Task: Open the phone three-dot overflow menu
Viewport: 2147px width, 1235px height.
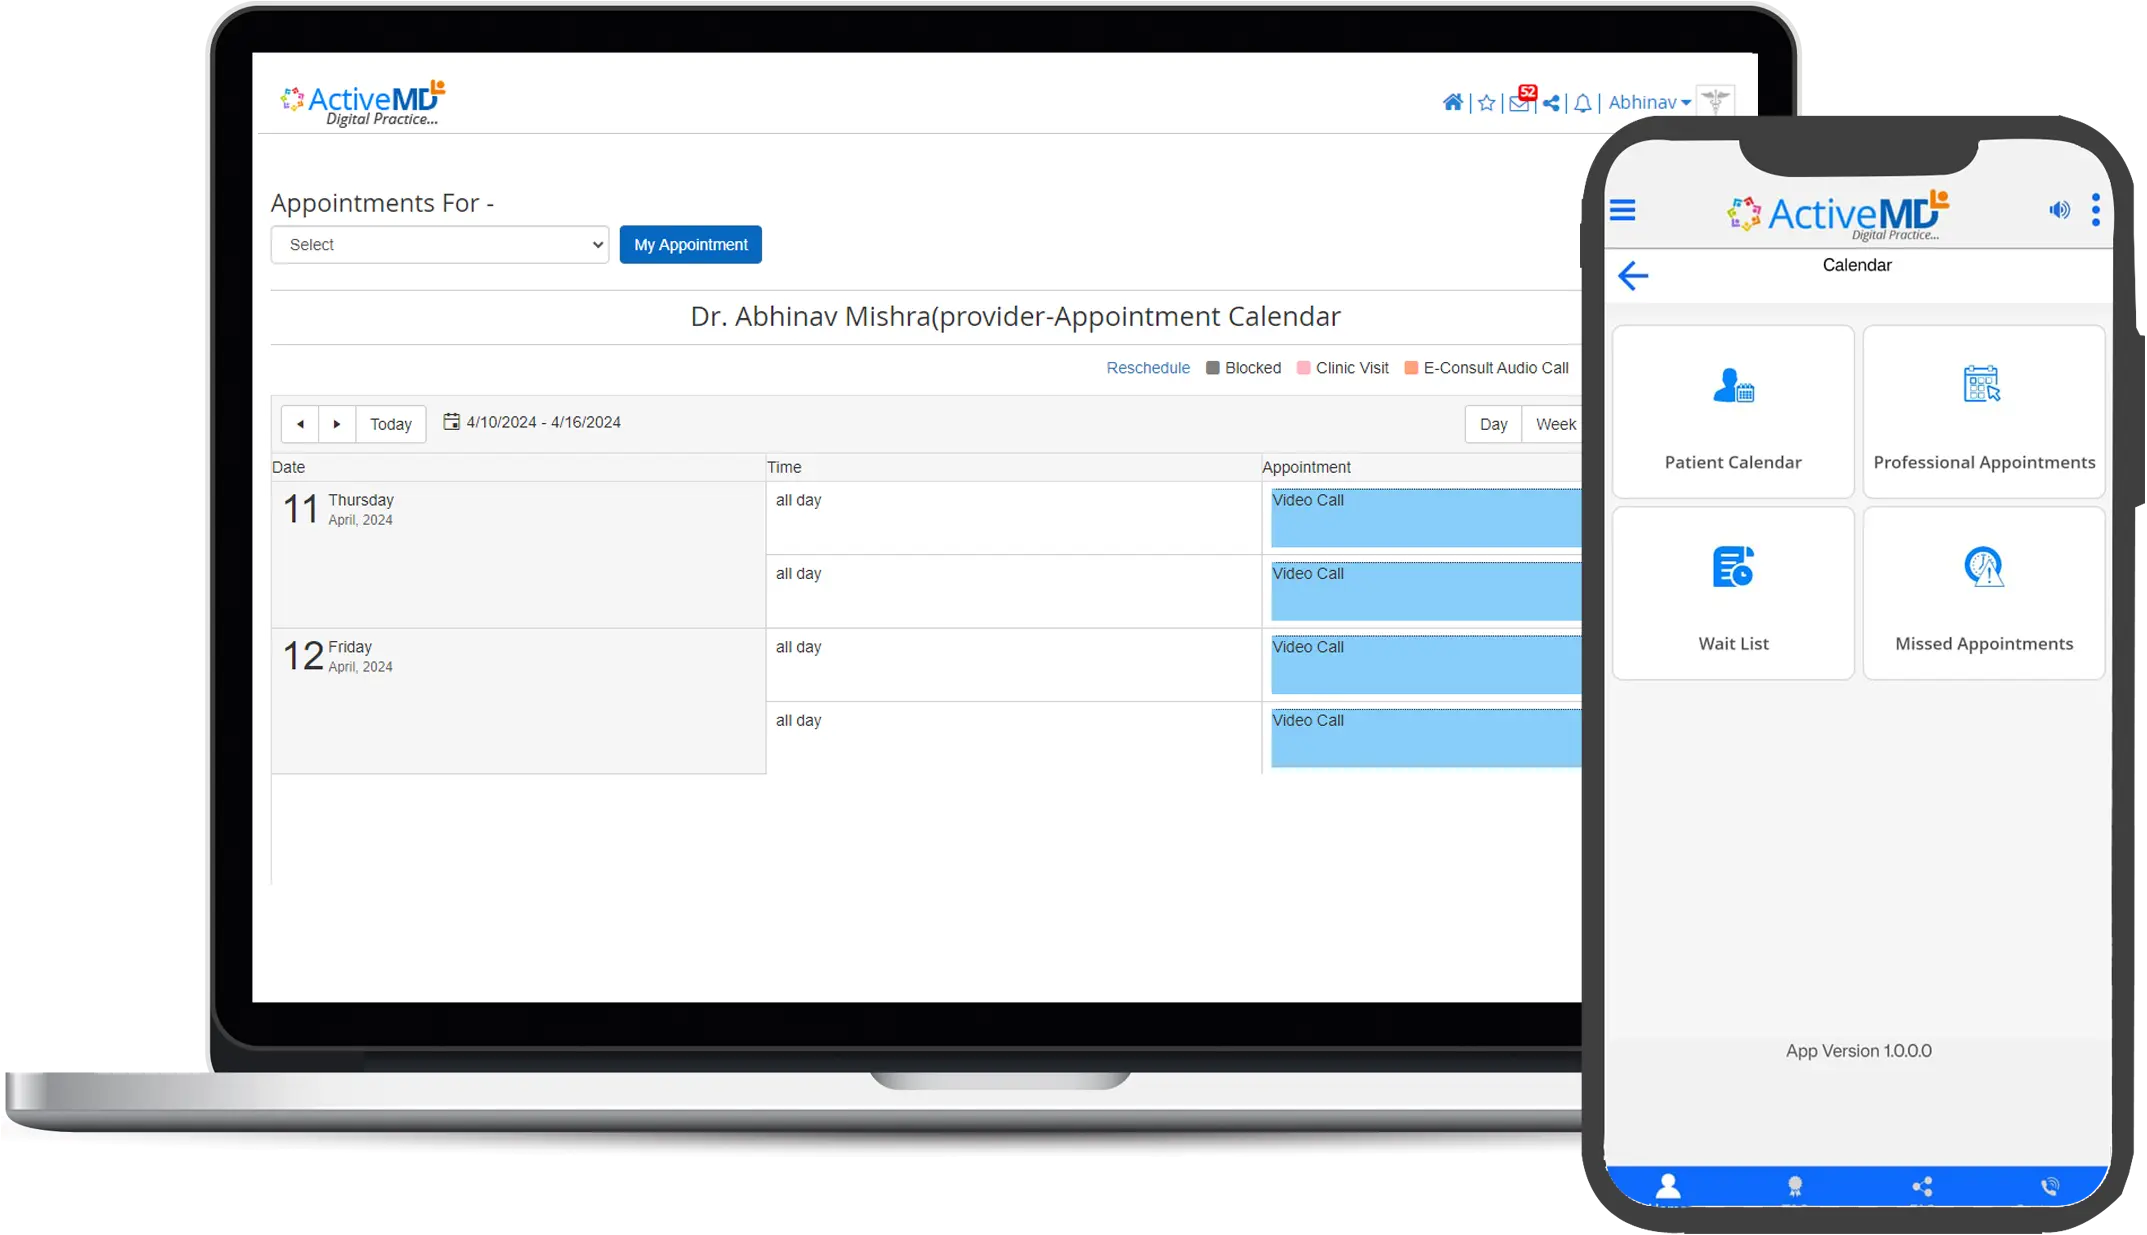Action: coord(2096,210)
